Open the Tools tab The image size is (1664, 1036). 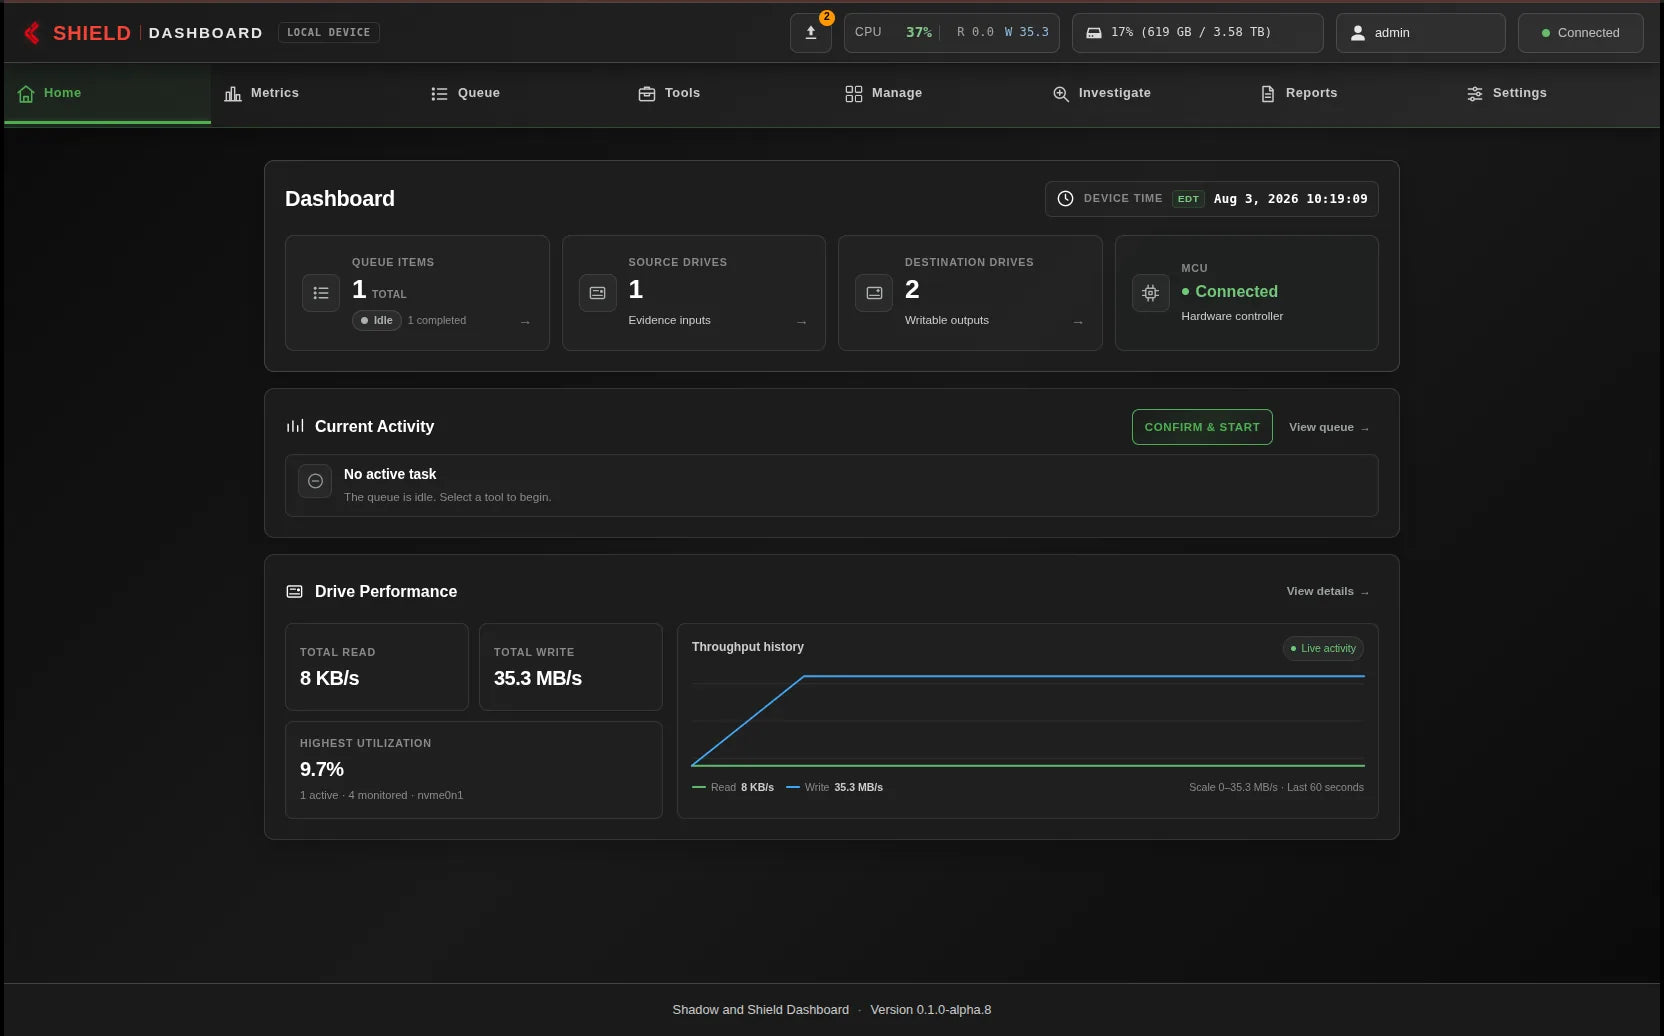click(x=728, y=93)
